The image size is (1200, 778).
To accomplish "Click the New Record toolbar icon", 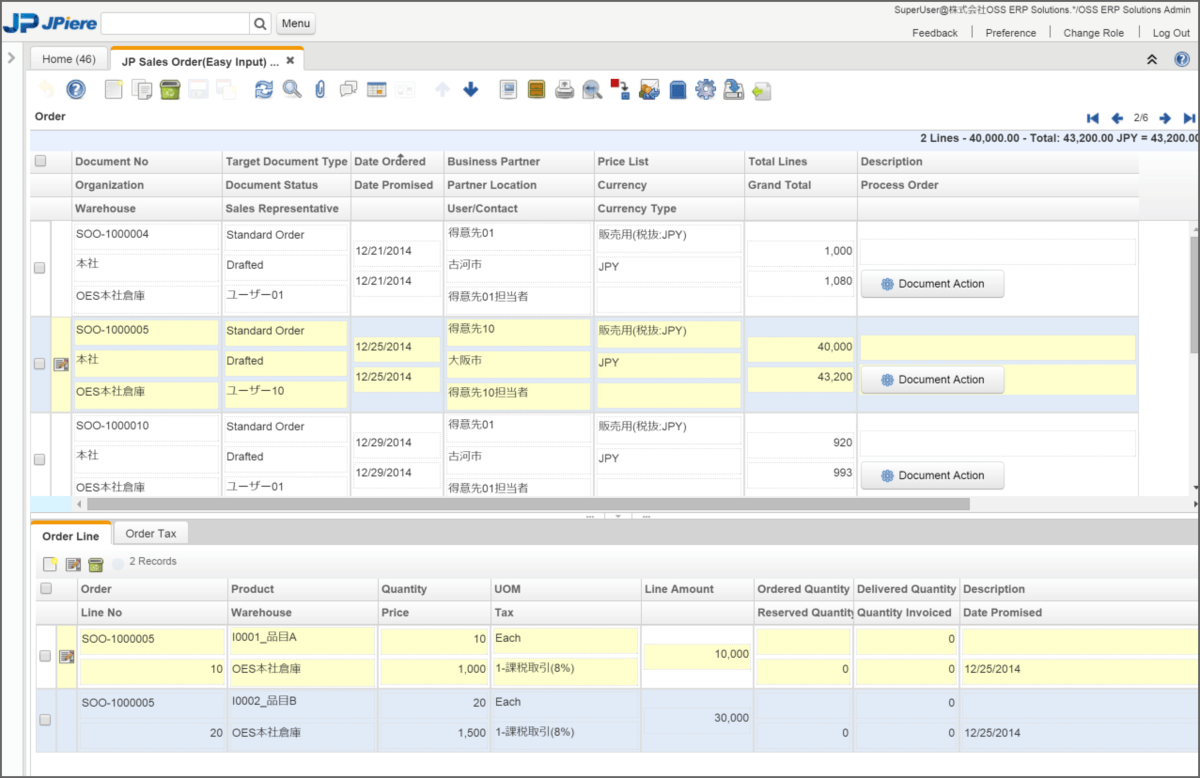I will [x=114, y=90].
